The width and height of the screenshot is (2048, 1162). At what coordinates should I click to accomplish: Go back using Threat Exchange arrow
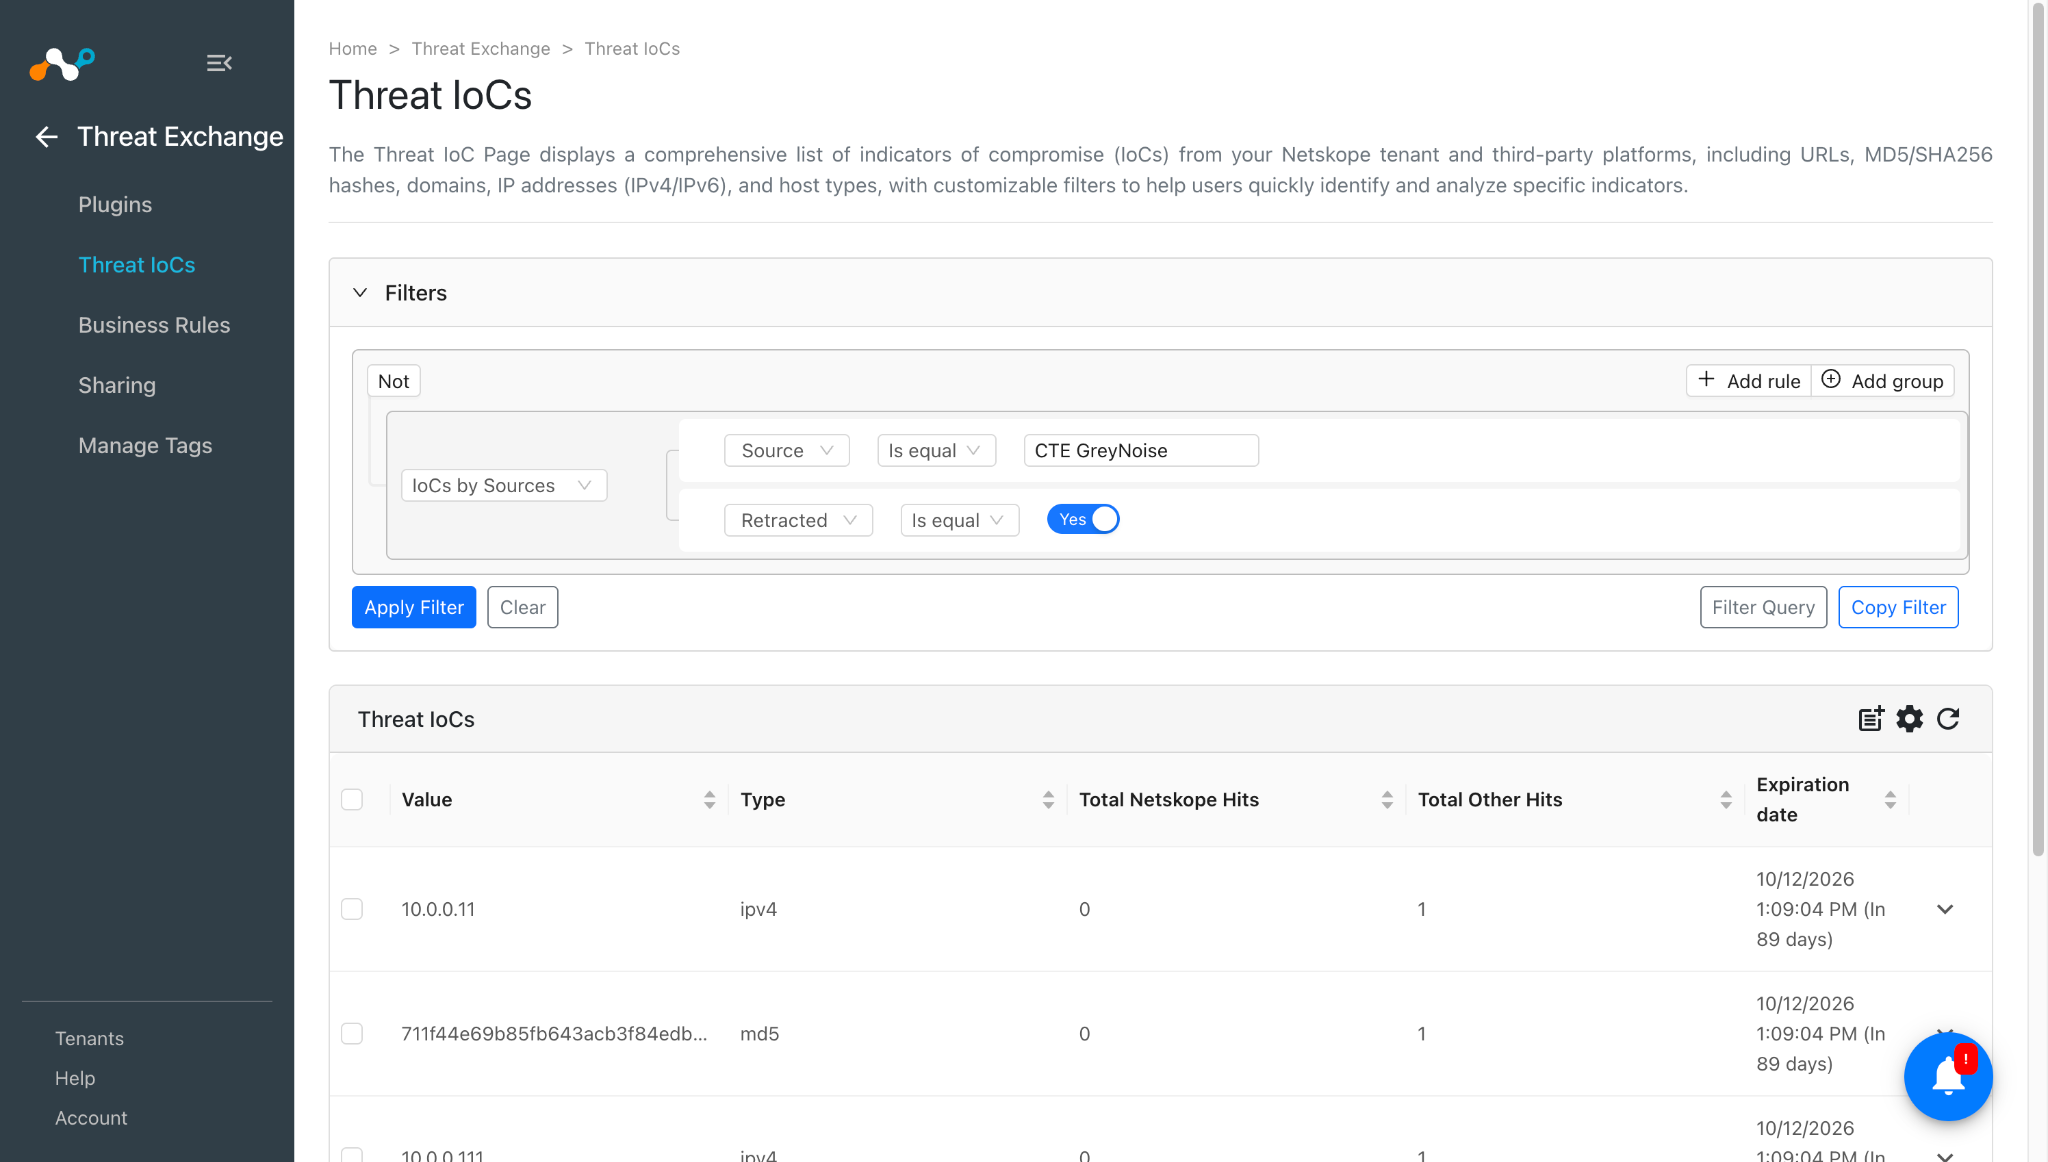click(46, 137)
